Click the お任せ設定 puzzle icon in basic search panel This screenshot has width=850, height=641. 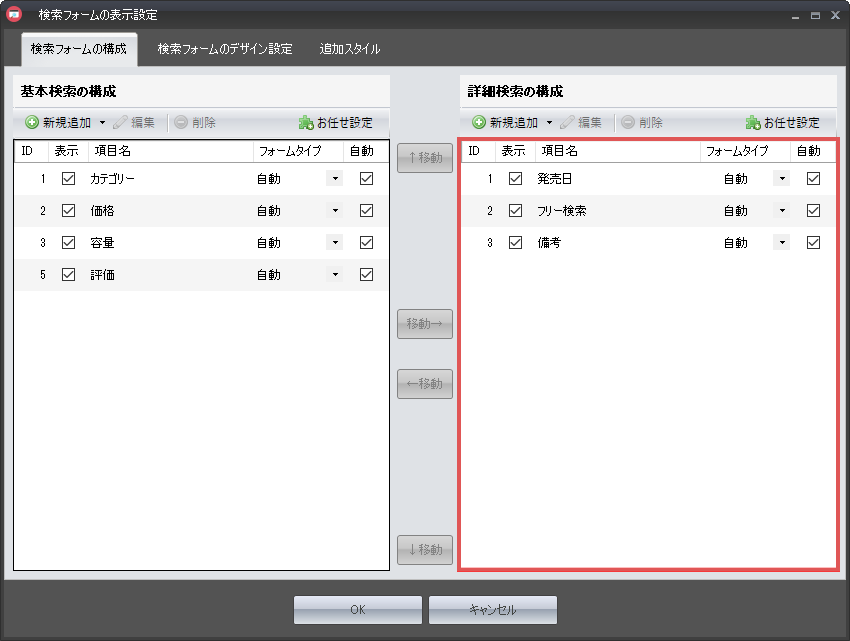tap(306, 123)
